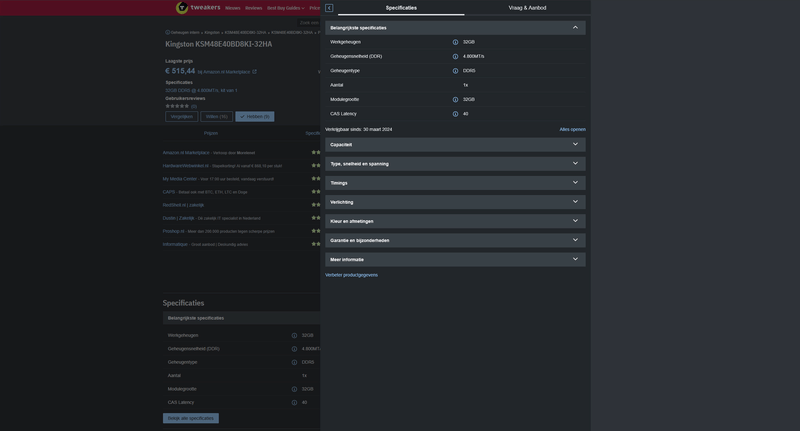
Task: Click info icon for Modulegrootte in panel
Action: [456, 99]
